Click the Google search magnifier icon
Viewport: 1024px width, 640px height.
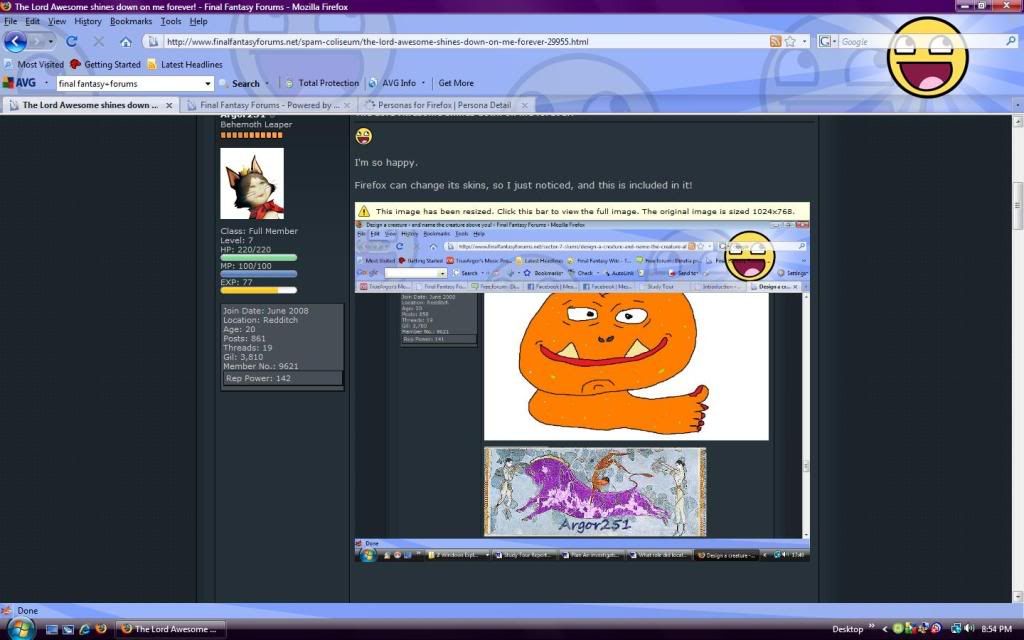tap(1010, 41)
